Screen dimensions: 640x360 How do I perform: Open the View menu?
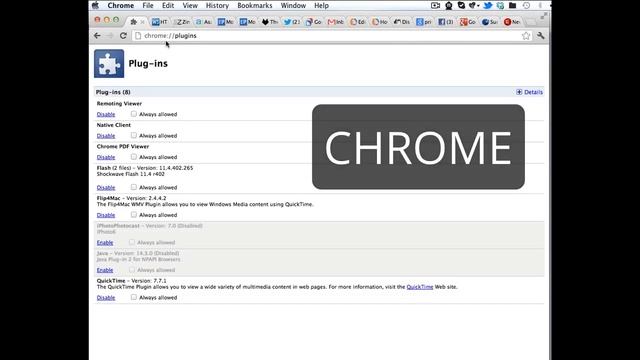pos(190,6)
